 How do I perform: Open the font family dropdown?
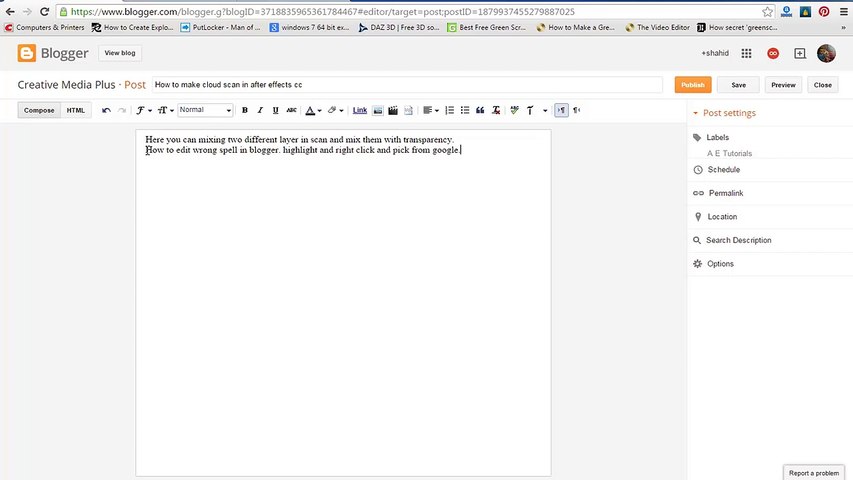144,110
